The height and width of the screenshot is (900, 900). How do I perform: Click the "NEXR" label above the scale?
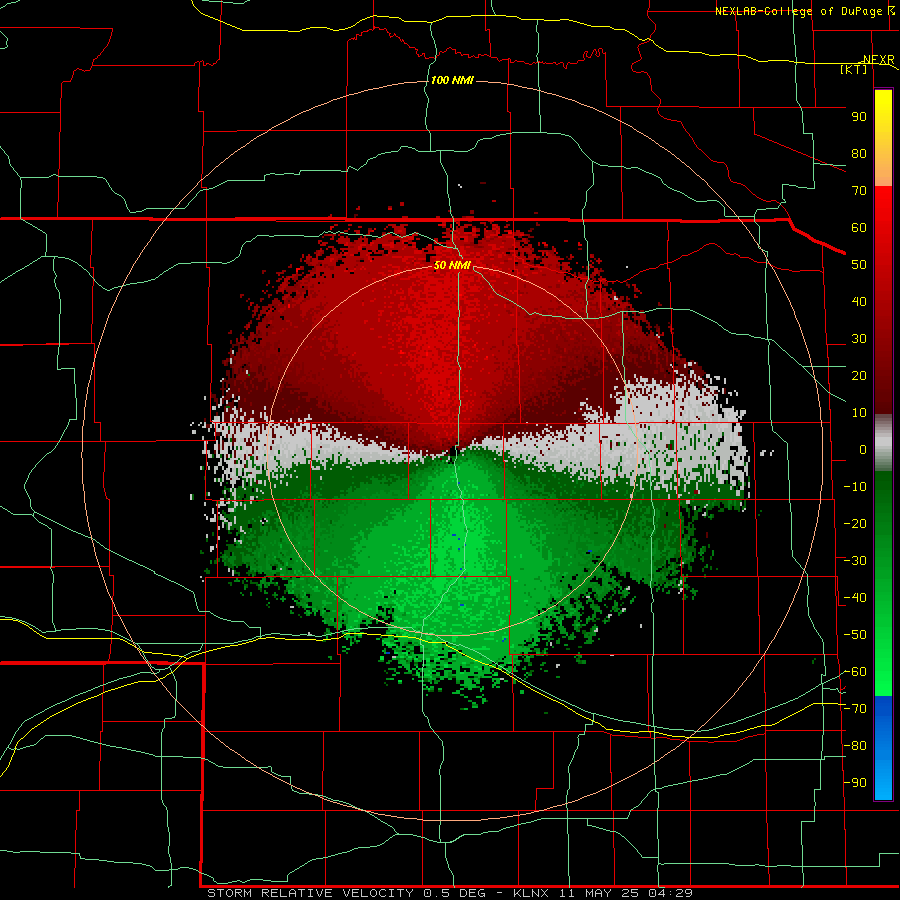878,60
